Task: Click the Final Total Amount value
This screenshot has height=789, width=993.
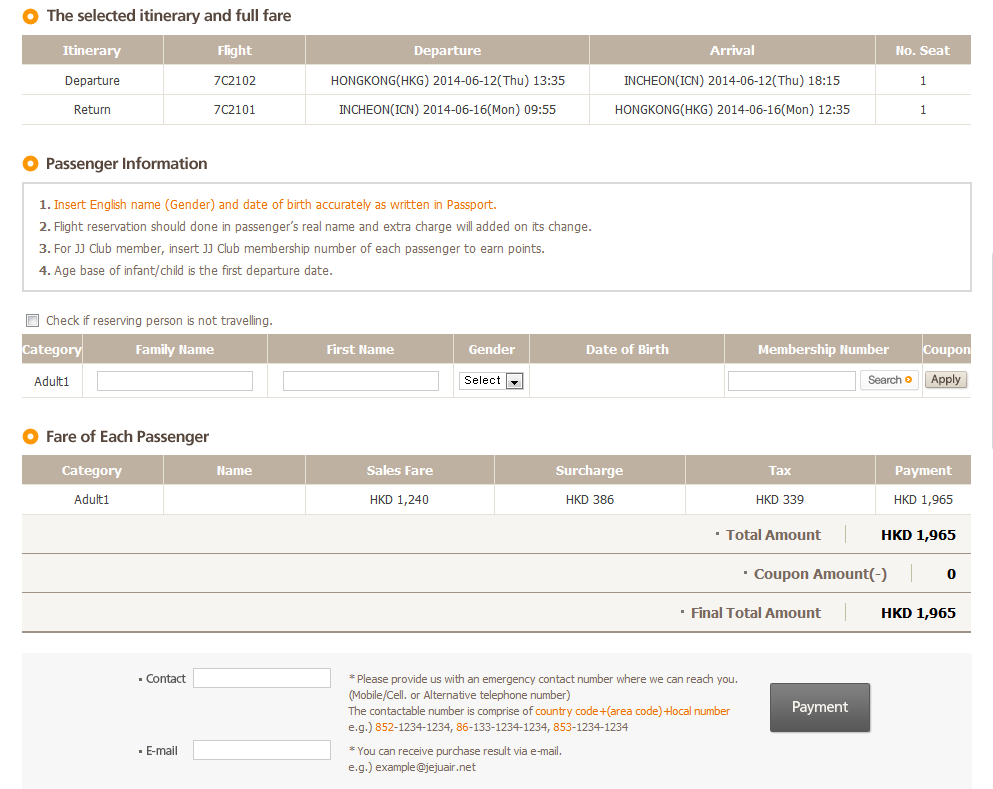Action: (x=918, y=613)
